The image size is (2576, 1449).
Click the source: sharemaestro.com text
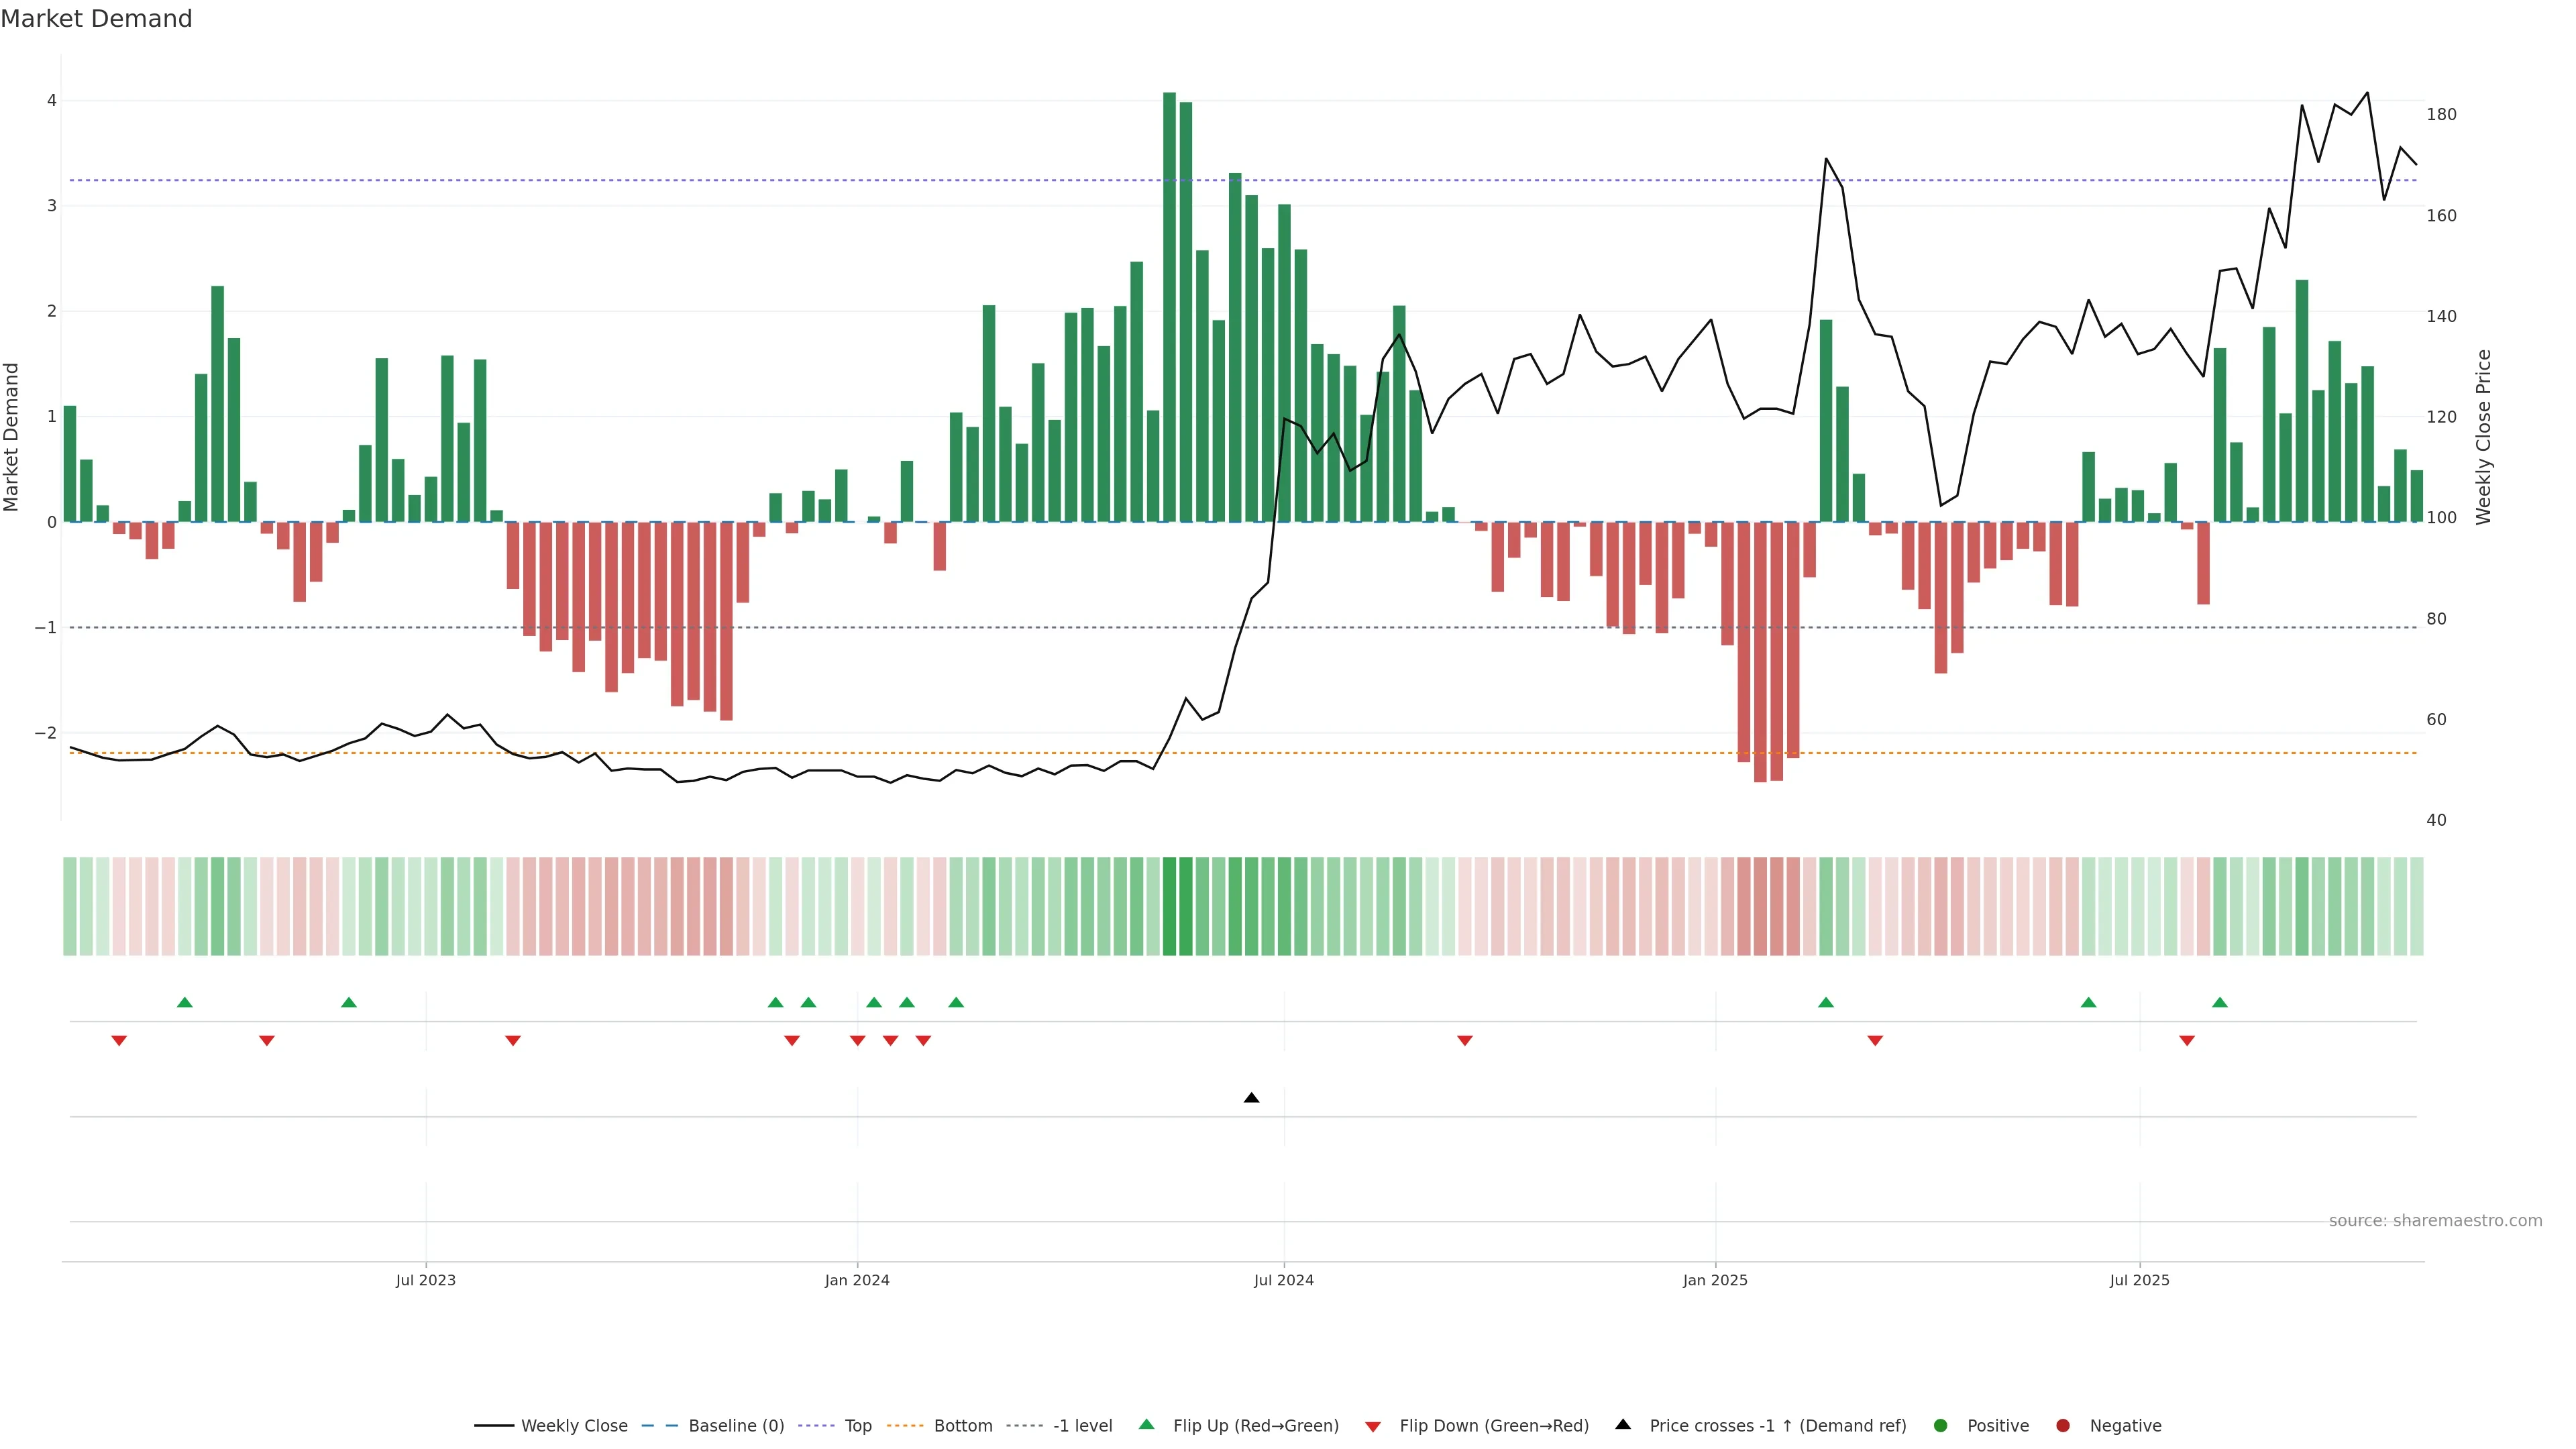click(x=2435, y=1221)
